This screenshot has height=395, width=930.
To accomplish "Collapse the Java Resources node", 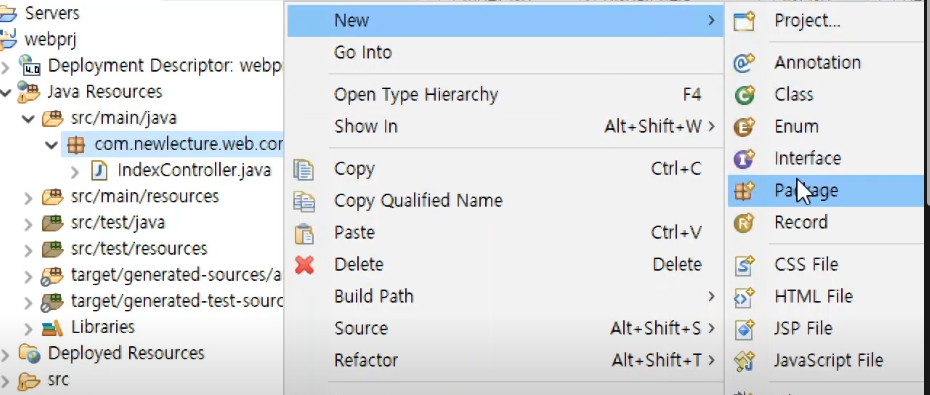I will 5,93.
